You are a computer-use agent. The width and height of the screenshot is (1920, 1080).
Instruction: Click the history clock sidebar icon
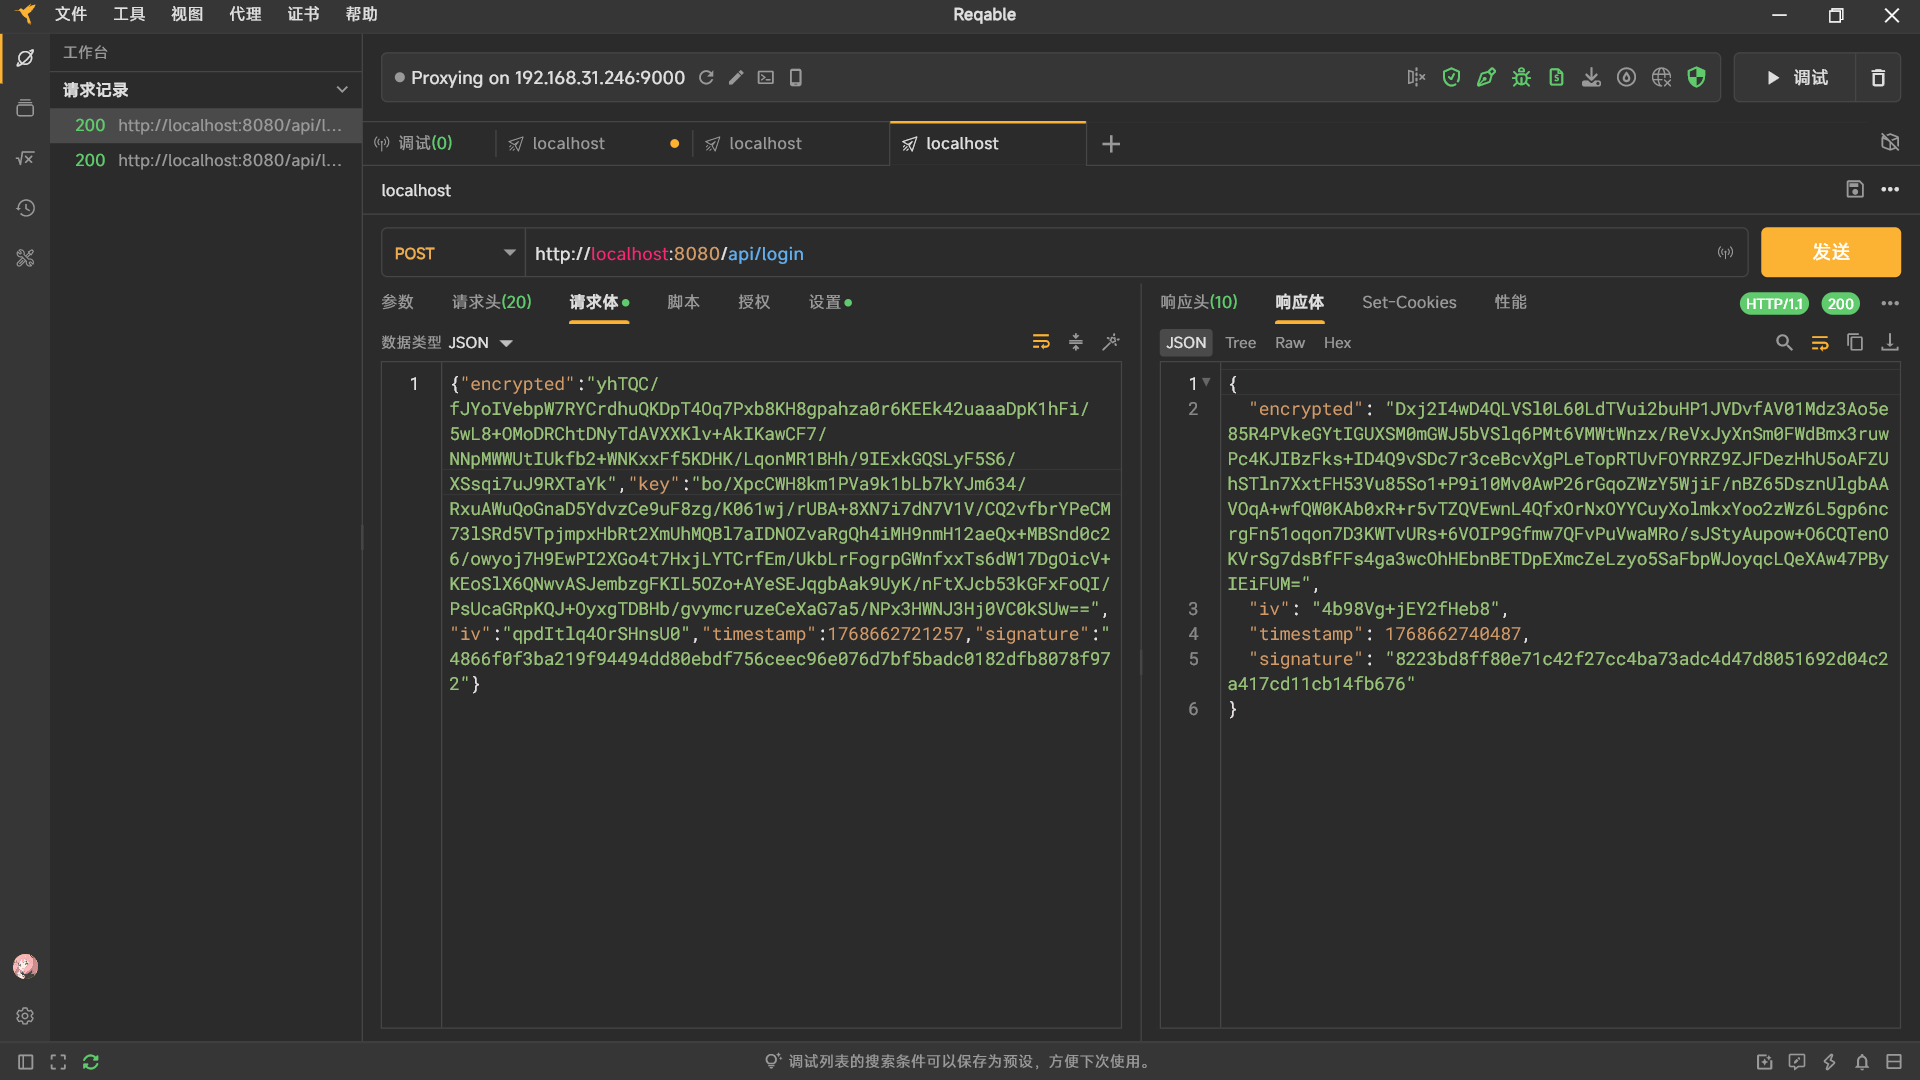(25, 208)
